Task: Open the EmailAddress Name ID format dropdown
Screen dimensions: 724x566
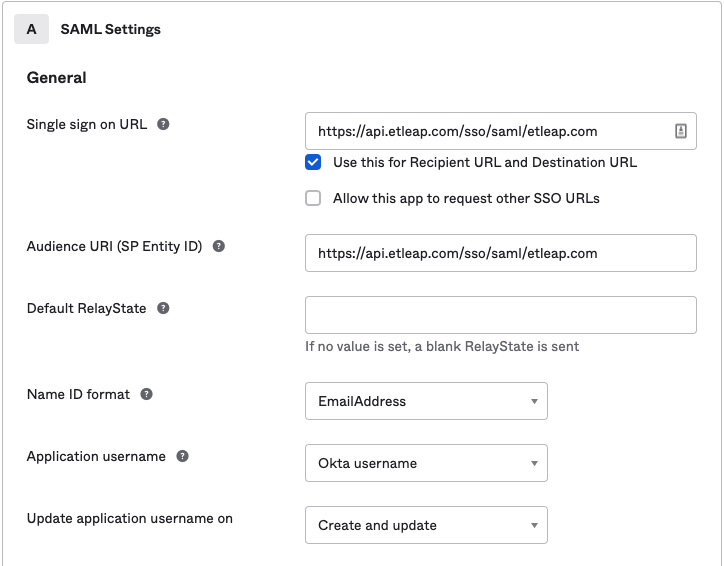Action: (426, 401)
